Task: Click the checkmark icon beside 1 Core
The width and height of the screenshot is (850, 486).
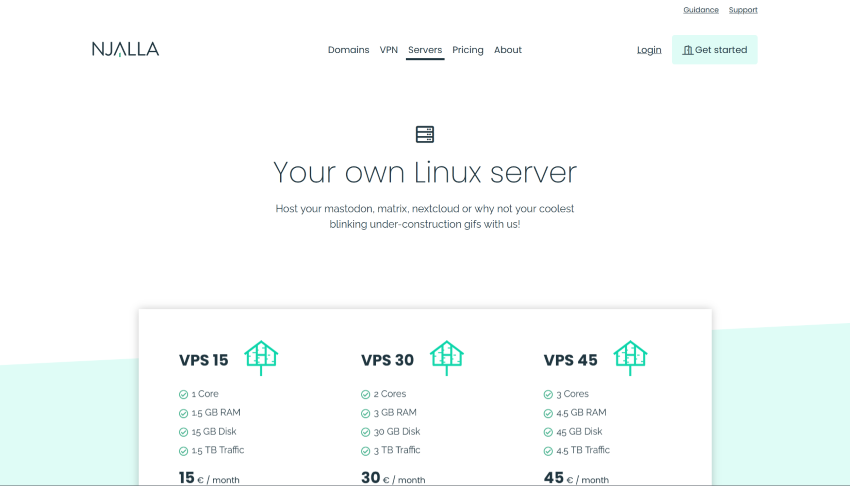Action: (x=183, y=394)
